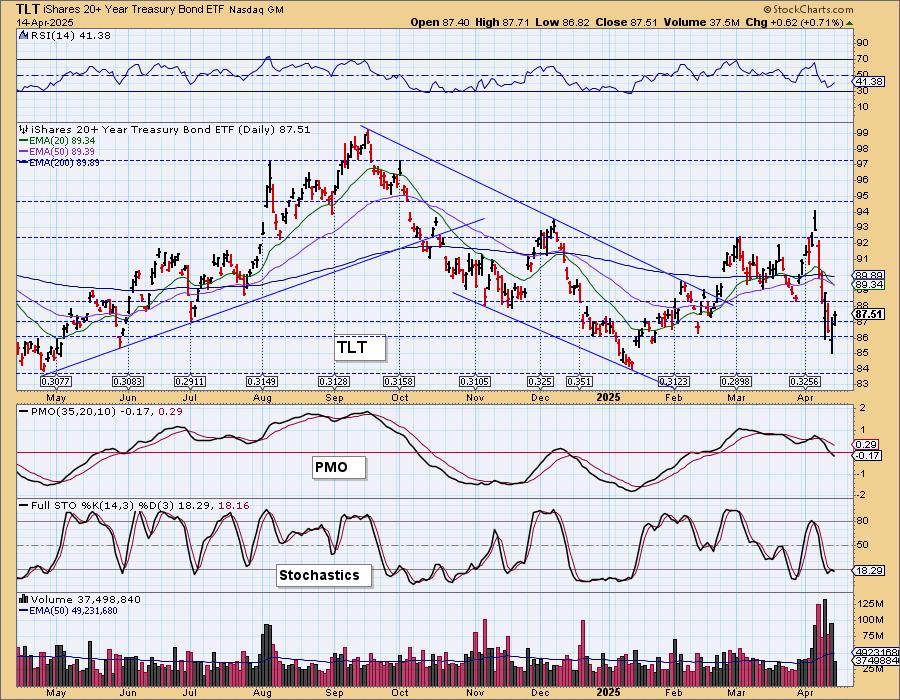Screen dimensions: 900x700
Task: Click the Volume legend bar icon
Action: tap(24, 599)
